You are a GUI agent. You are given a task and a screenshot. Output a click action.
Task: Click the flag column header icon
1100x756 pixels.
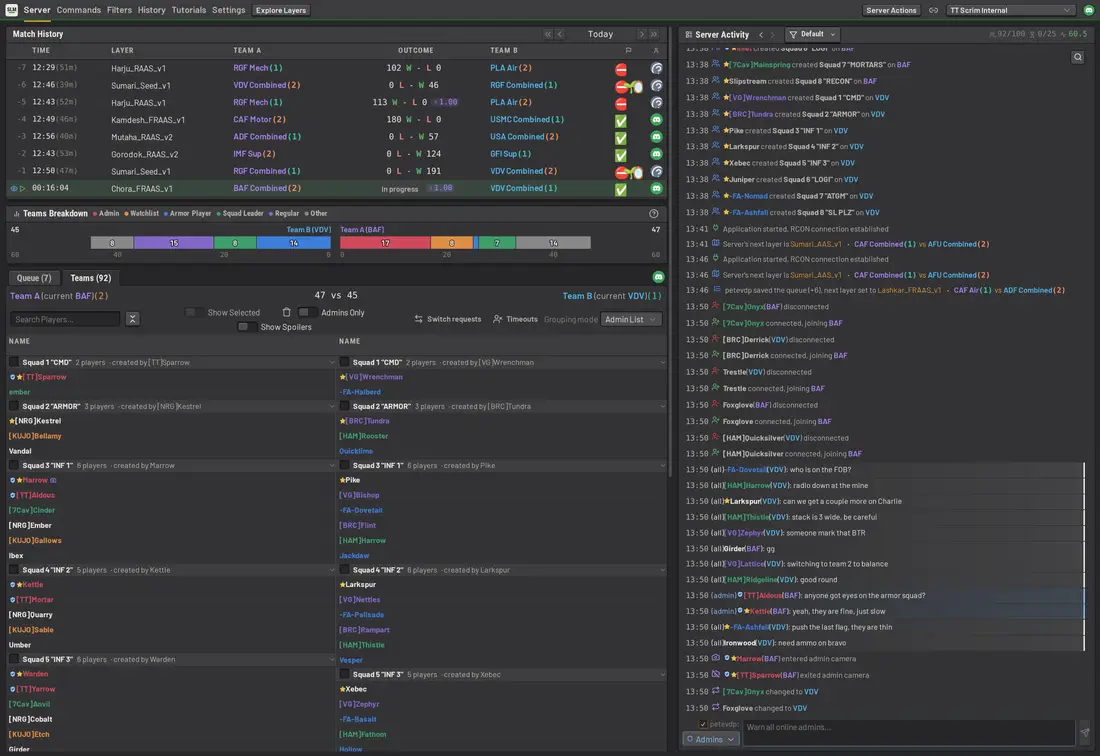tap(628, 50)
